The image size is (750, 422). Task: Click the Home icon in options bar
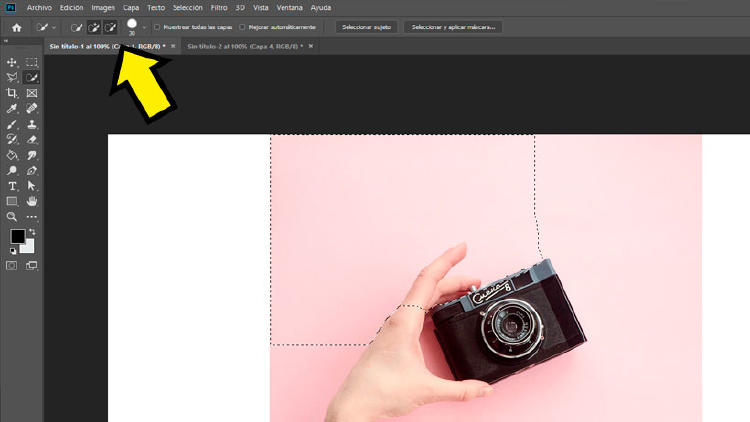[16, 27]
